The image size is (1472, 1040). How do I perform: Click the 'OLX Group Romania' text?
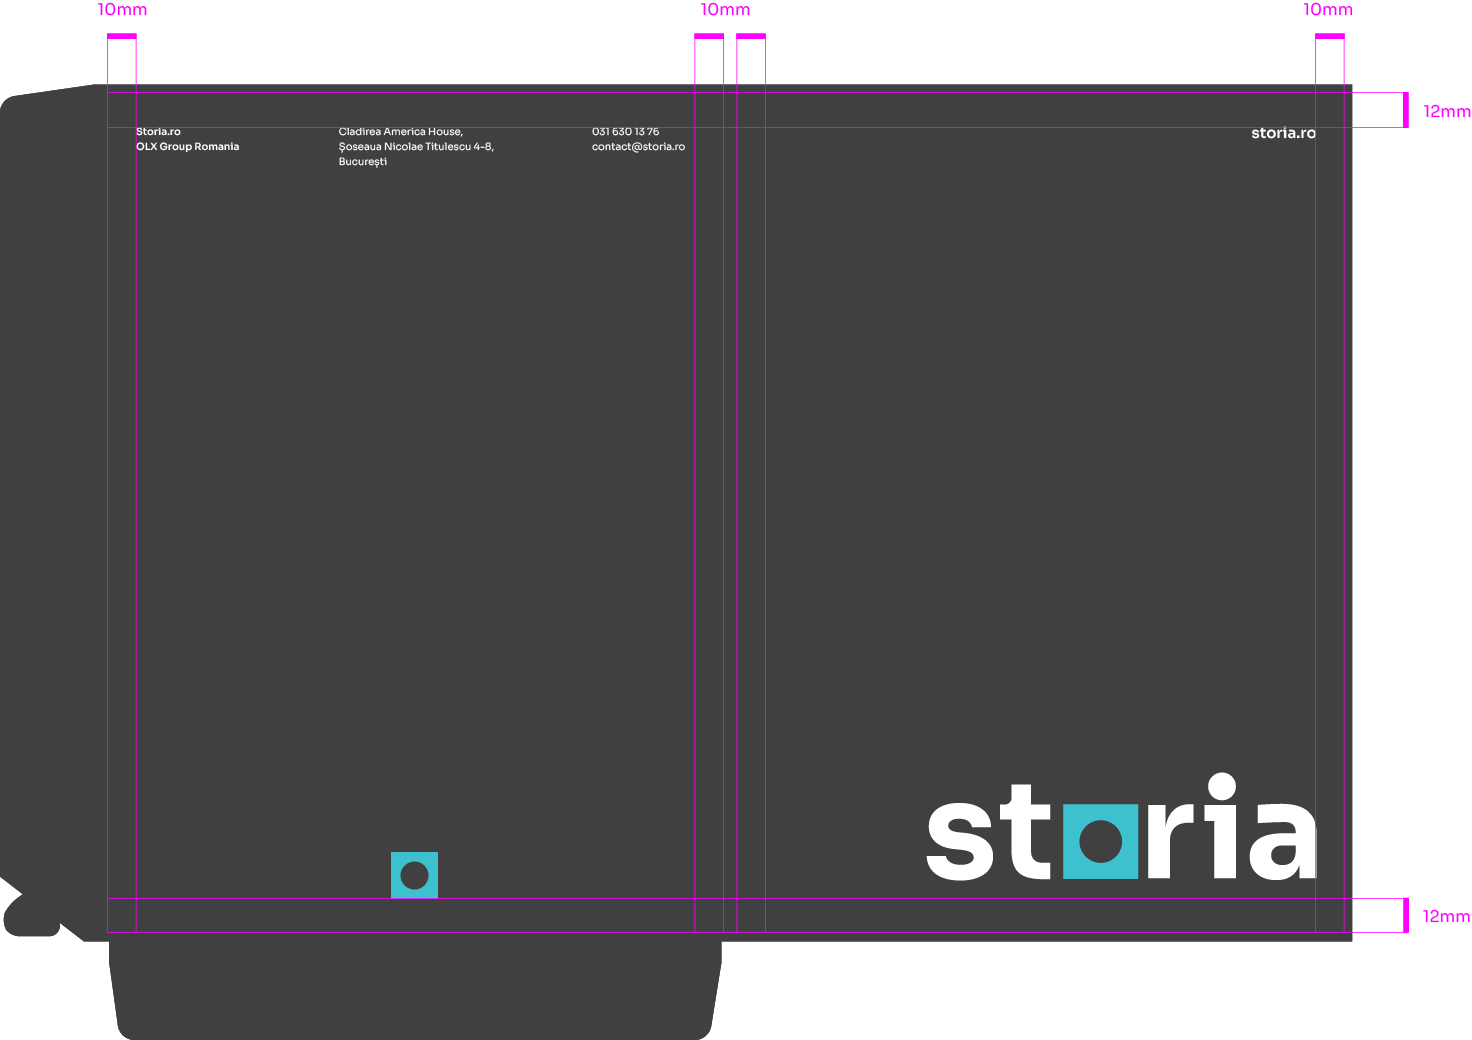tap(187, 147)
